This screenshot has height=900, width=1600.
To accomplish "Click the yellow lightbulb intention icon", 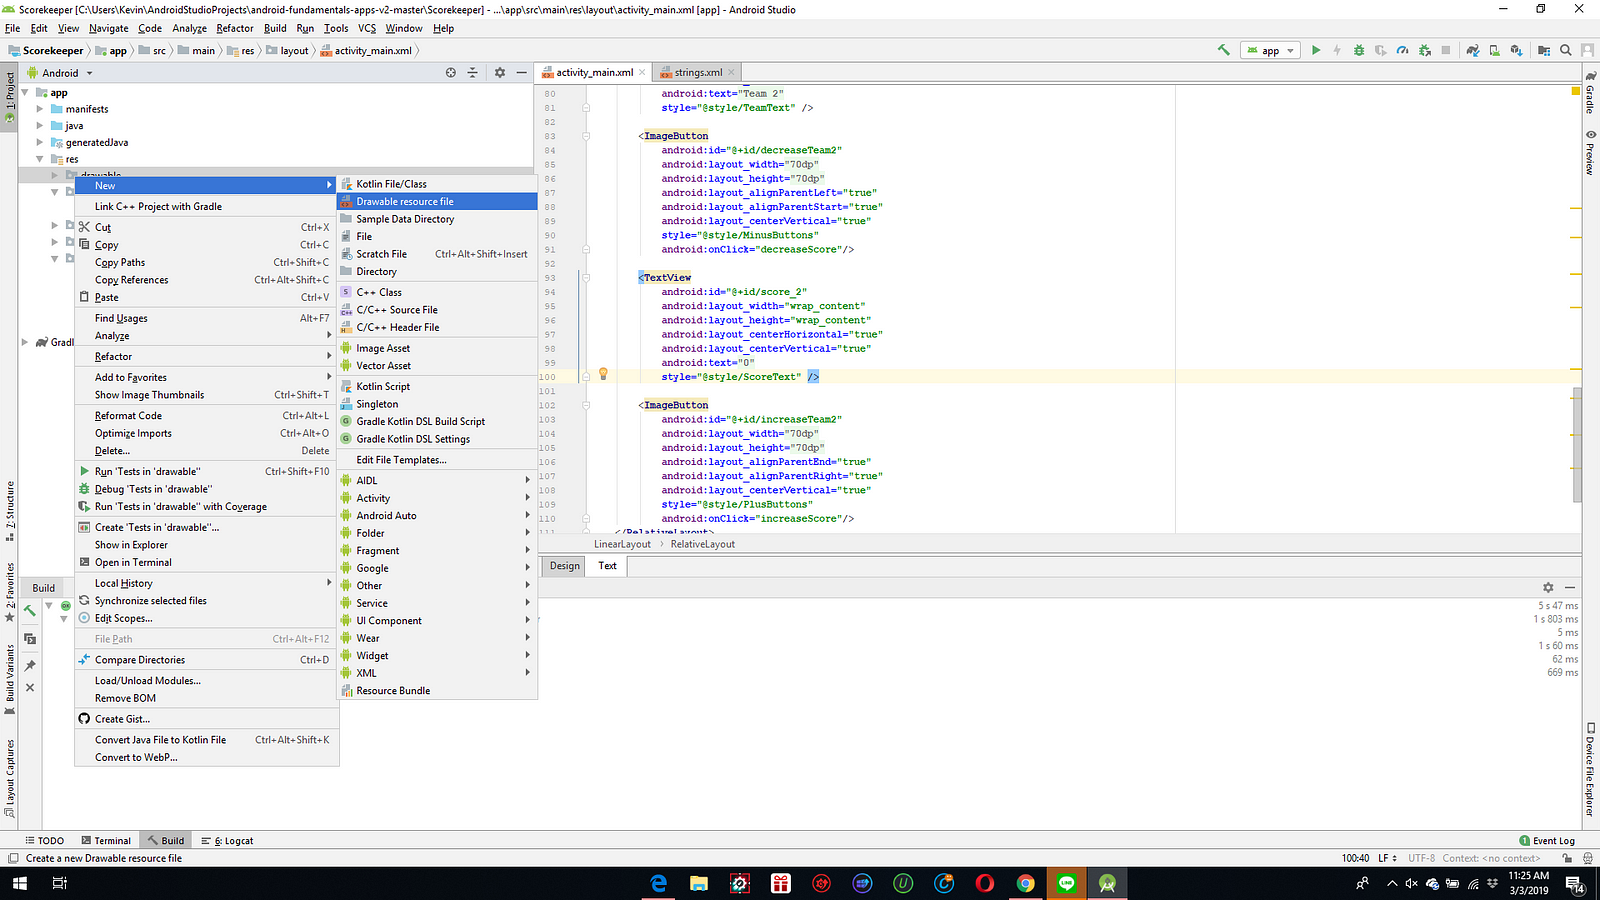I will 603,374.
